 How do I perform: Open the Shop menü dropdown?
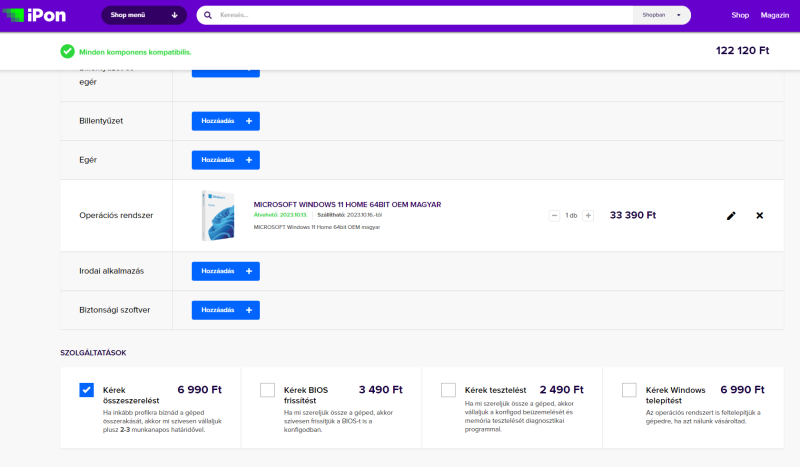click(x=144, y=15)
